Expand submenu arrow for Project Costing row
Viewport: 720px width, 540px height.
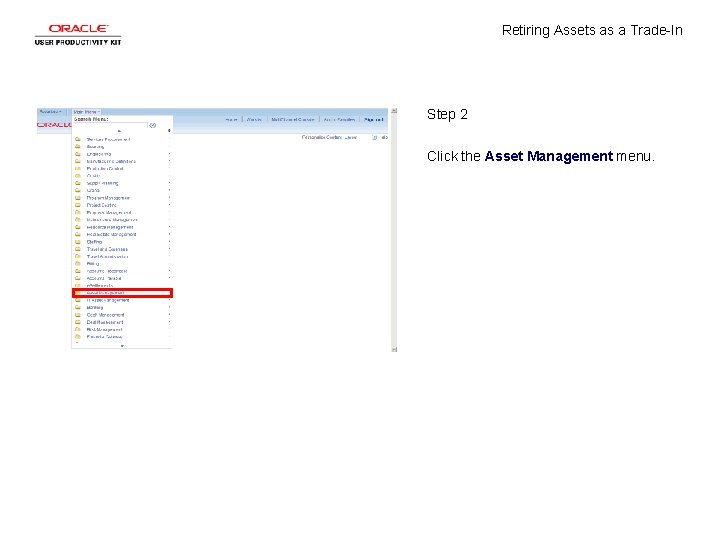(x=169, y=205)
